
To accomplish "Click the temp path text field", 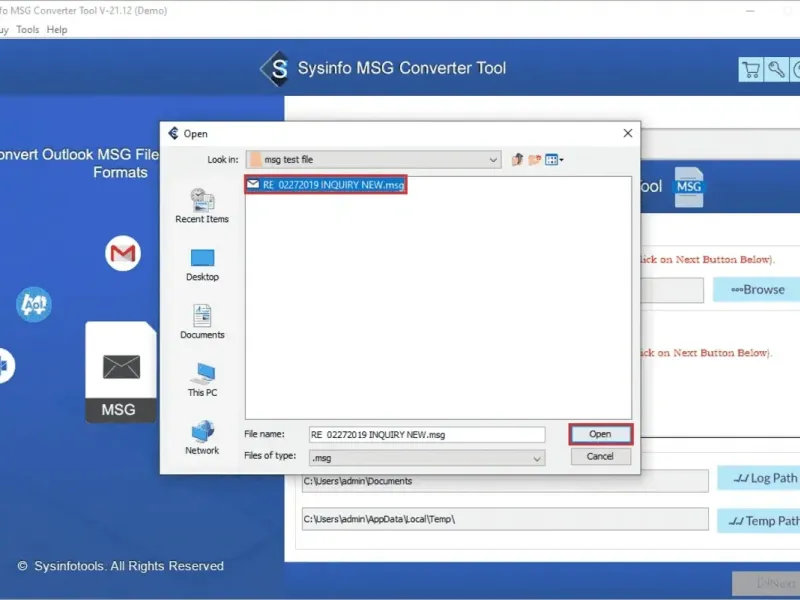I will coord(505,519).
